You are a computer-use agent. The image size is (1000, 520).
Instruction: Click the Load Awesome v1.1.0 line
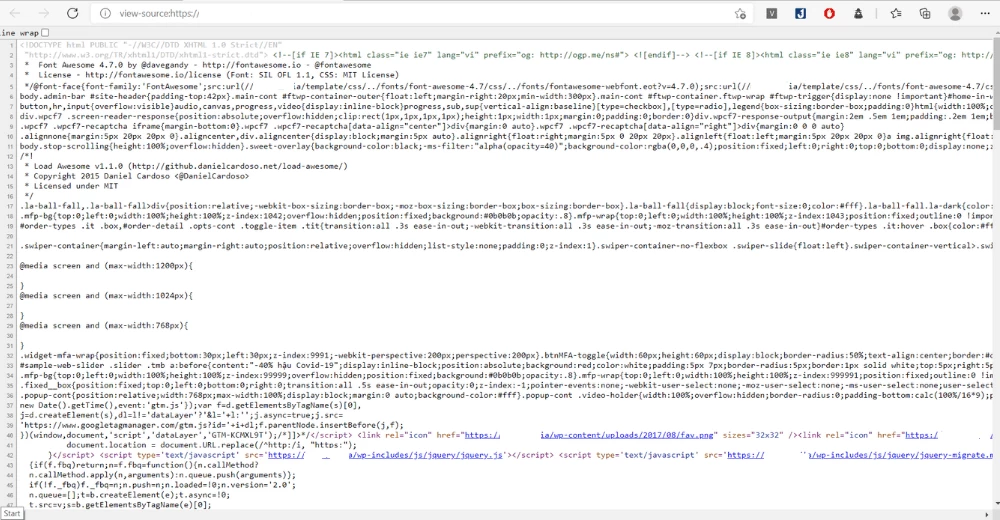tap(186, 166)
